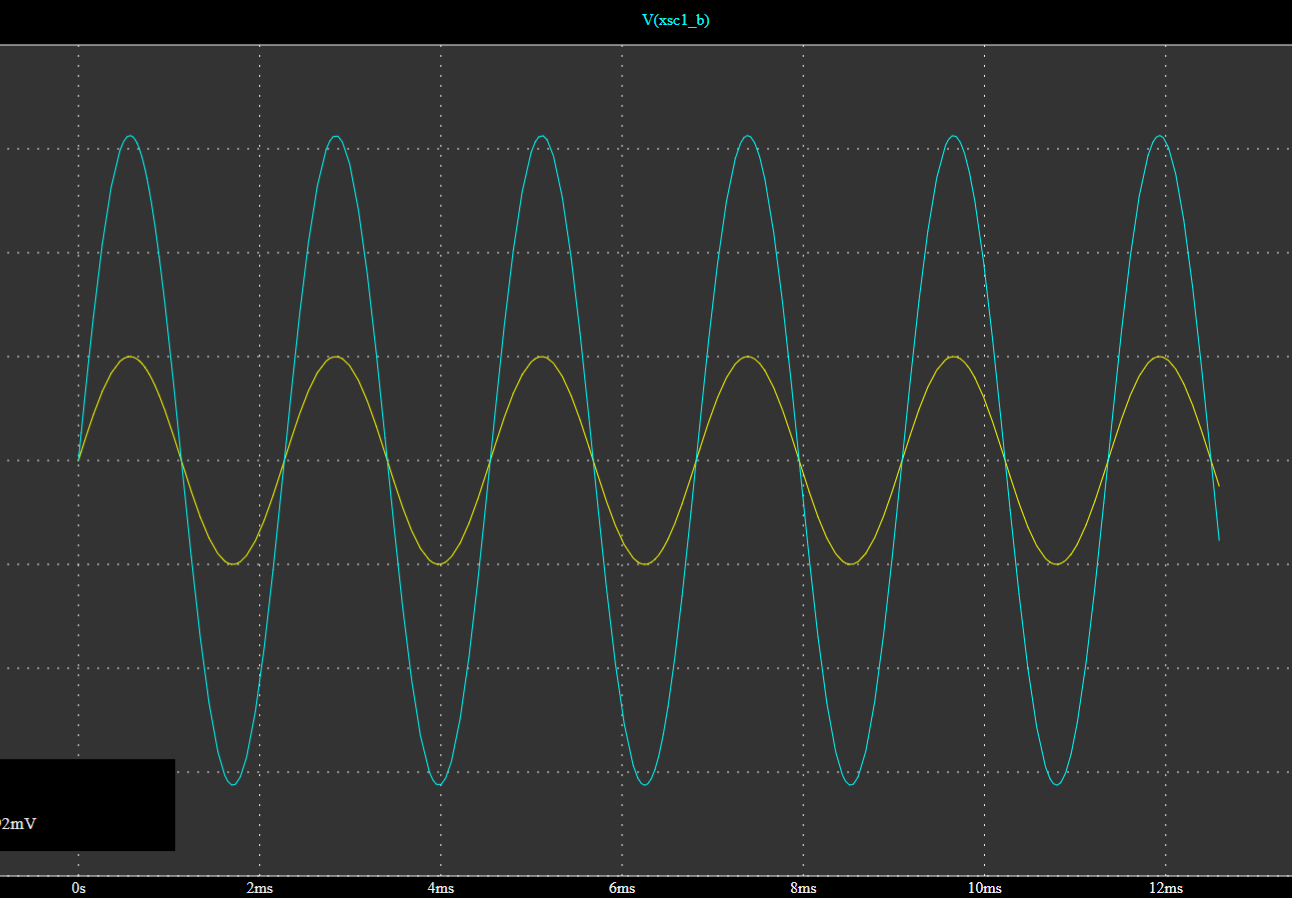Image resolution: width=1292 pixels, height=898 pixels.
Task: Select the V(xsc1_b) trace label
Action: 676,20
